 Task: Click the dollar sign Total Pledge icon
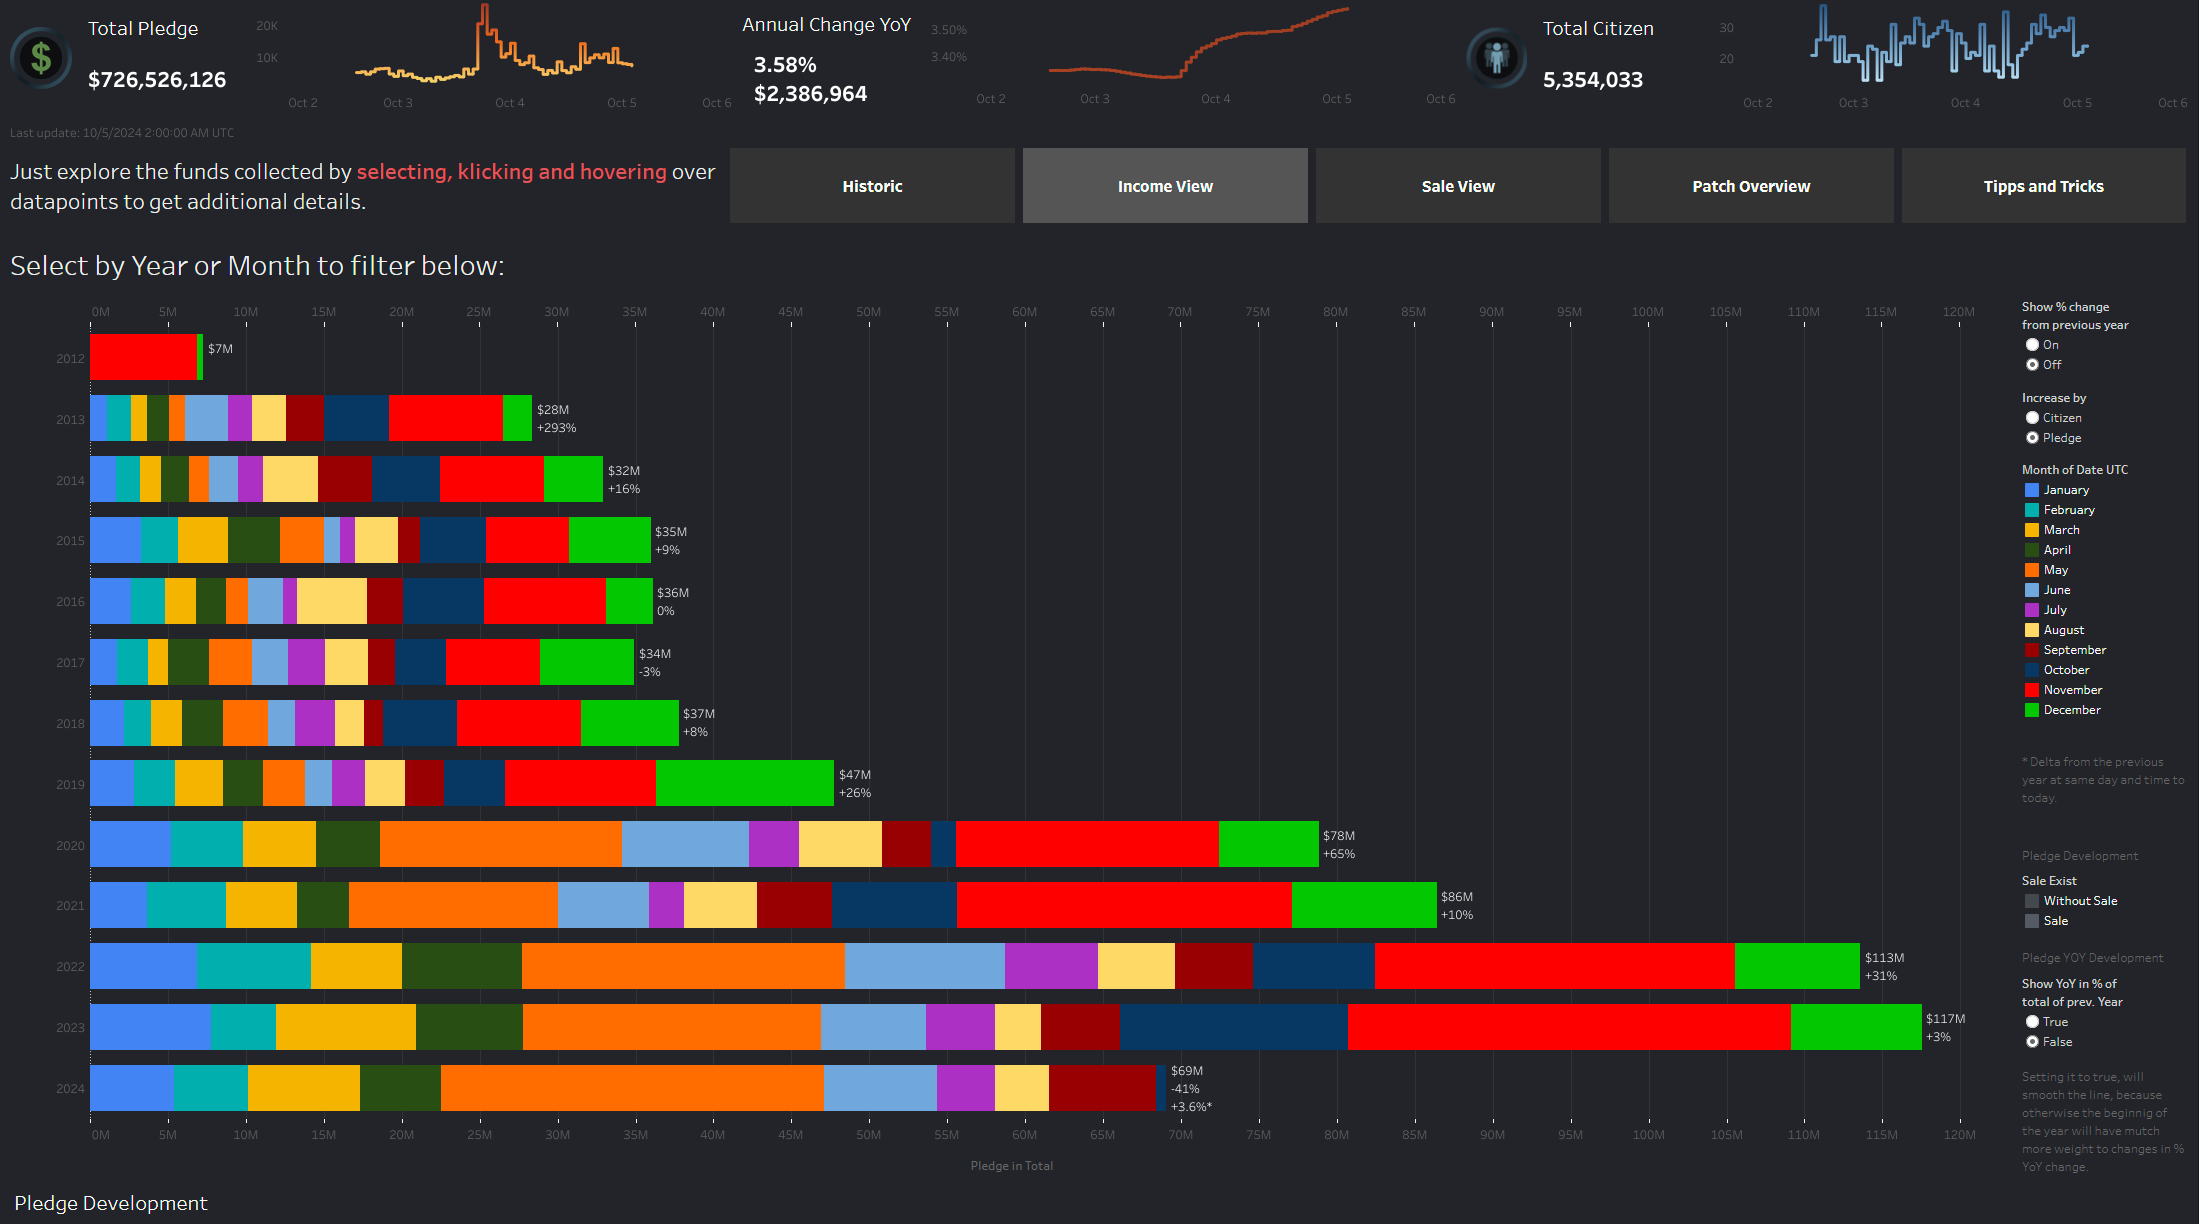(x=41, y=58)
